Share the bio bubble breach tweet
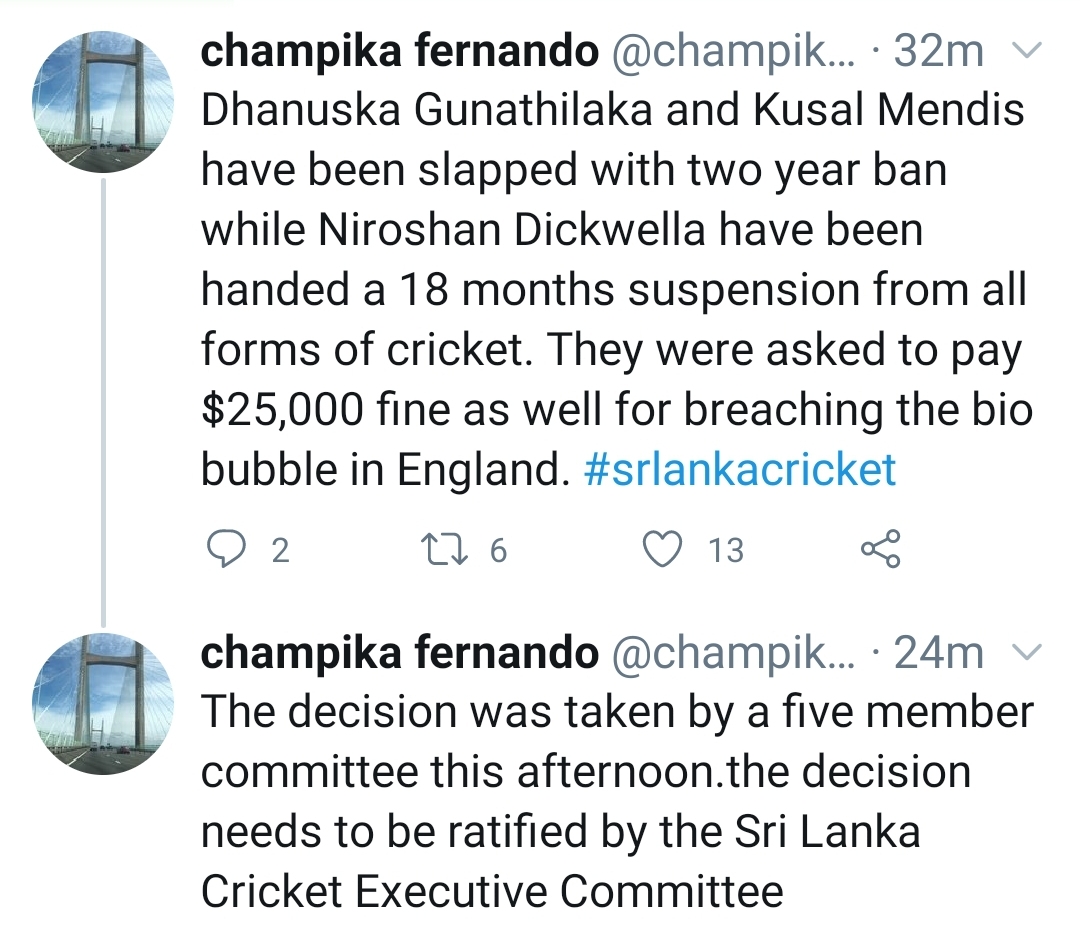This screenshot has height=943, width=1080. [880, 549]
